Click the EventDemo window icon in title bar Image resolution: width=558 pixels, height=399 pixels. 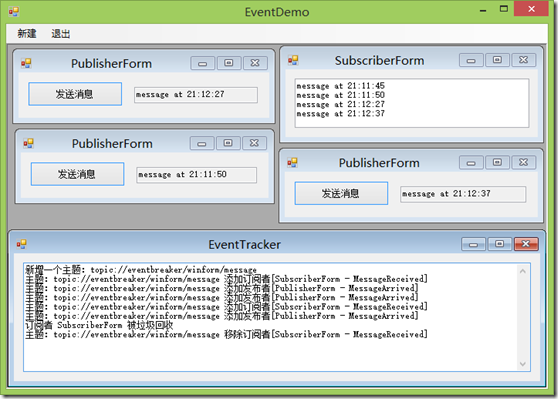(x=14, y=12)
